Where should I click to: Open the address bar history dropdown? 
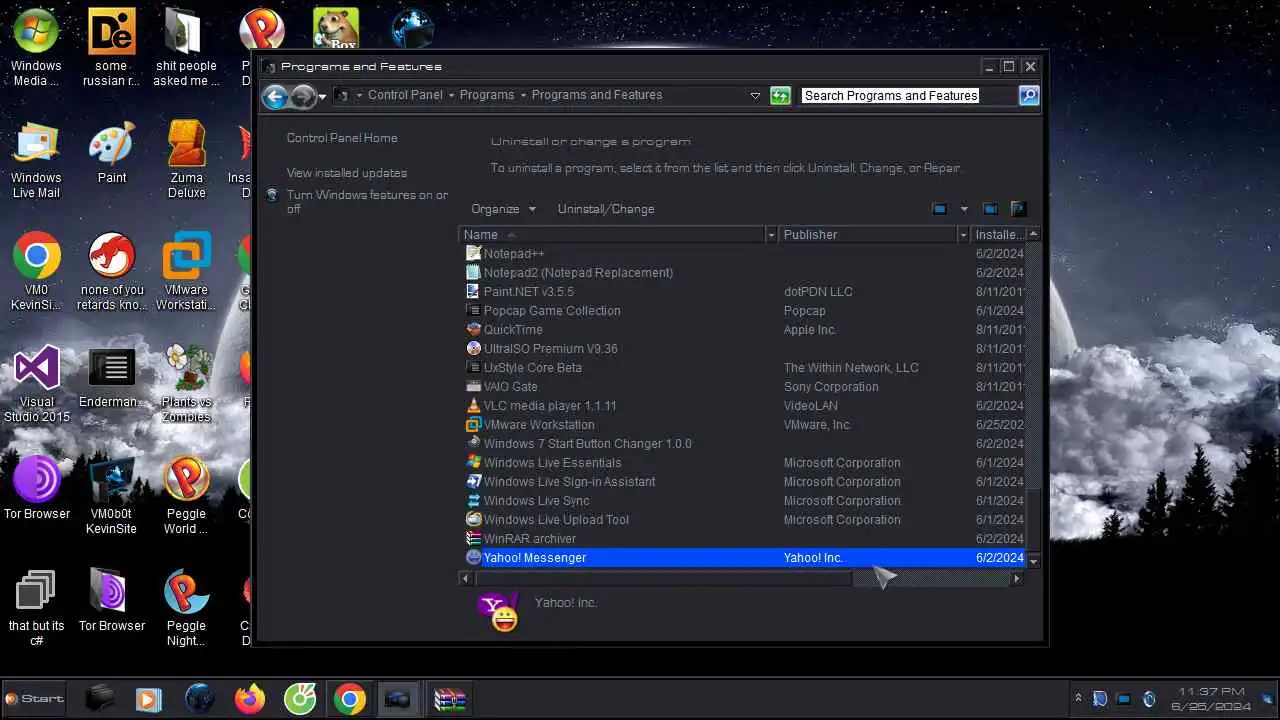pos(755,96)
